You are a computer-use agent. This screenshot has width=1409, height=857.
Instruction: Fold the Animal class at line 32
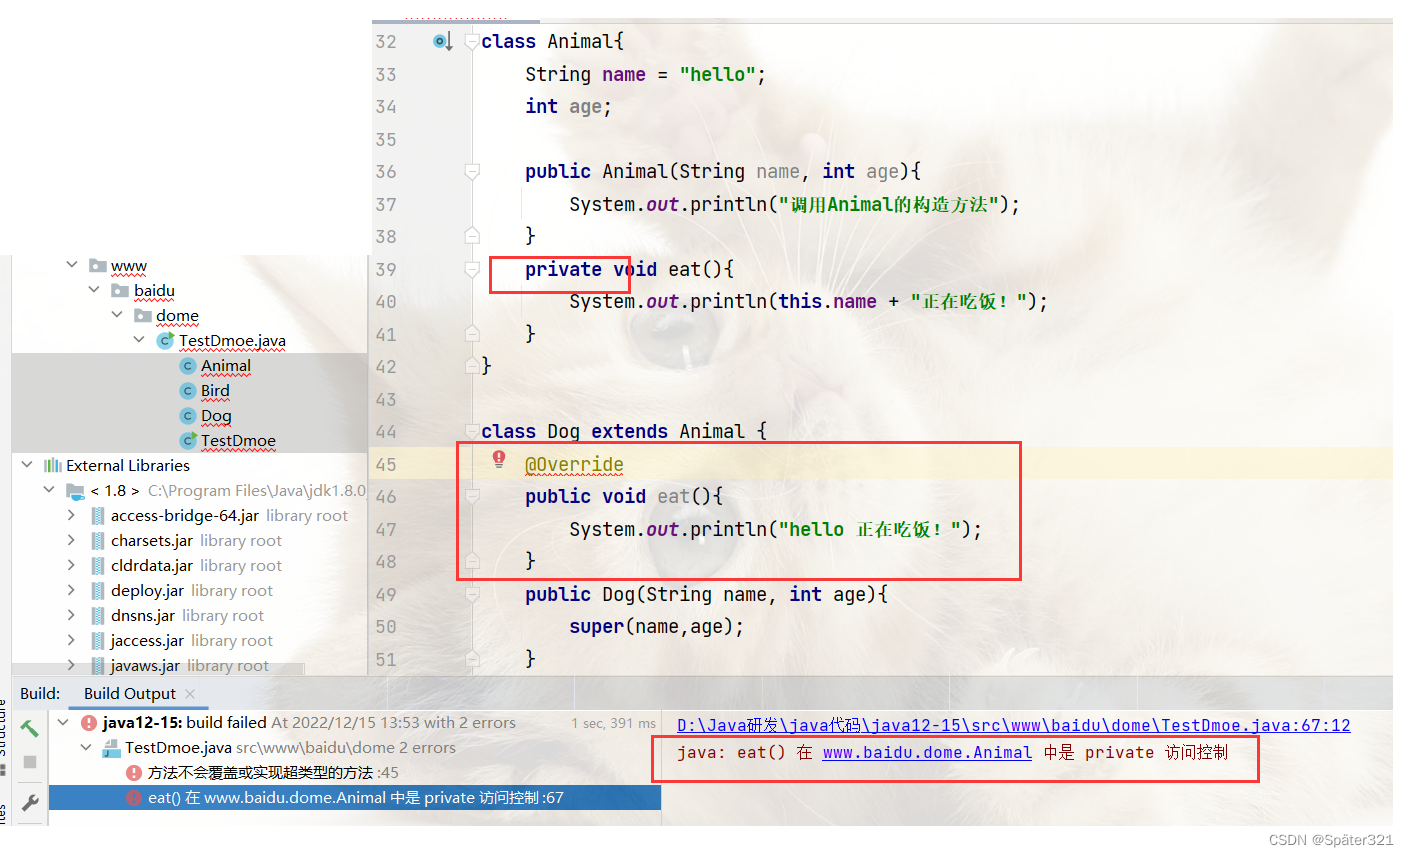click(x=472, y=41)
